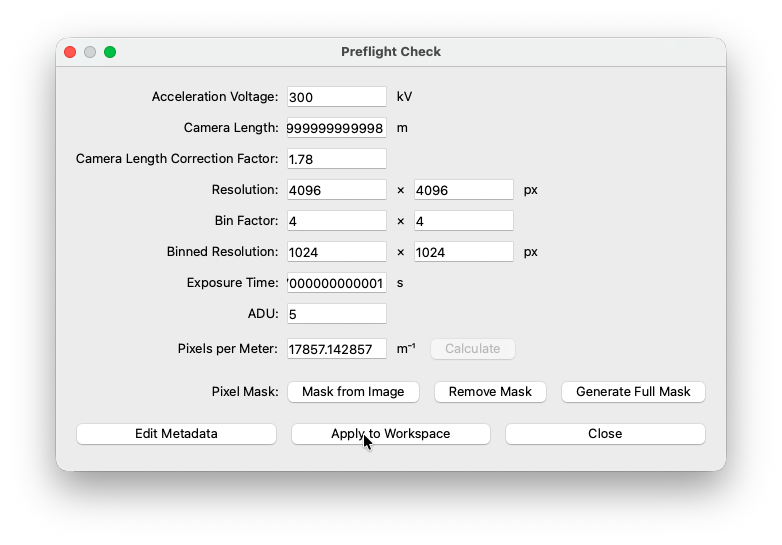Viewport: 782px width, 545px height.
Task: Generate Full Mask for pixels
Action: [x=633, y=392]
